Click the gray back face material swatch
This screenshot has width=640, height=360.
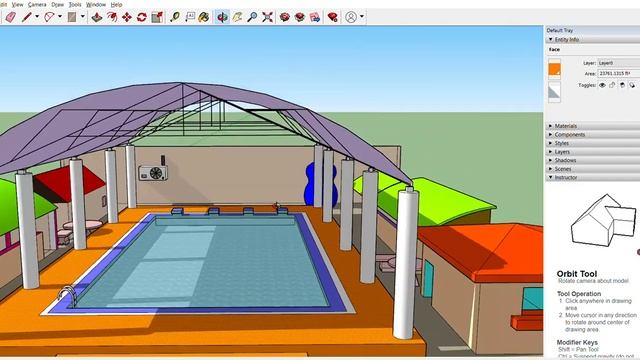tap(554, 92)
